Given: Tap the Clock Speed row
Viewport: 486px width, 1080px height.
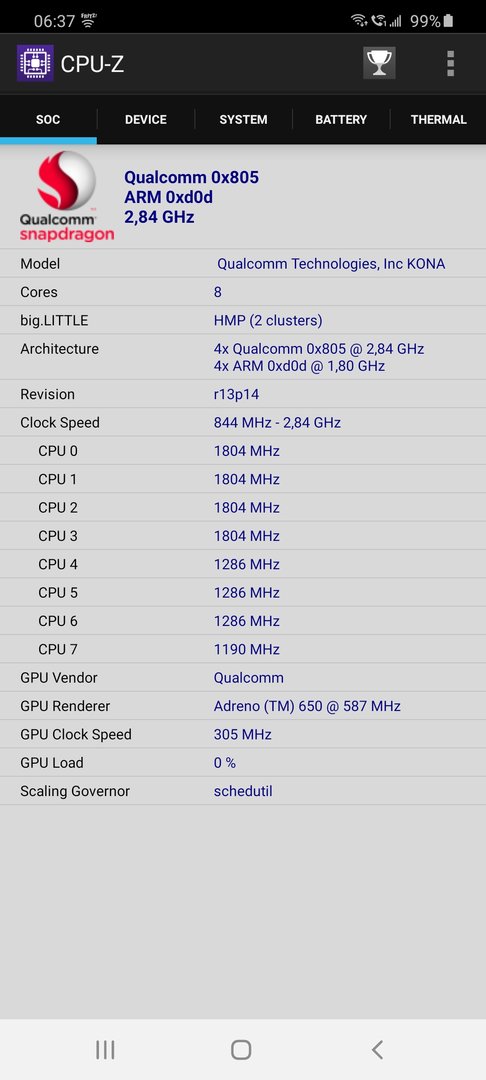Looking at the screenshot, I should click(x=243, y=422).
